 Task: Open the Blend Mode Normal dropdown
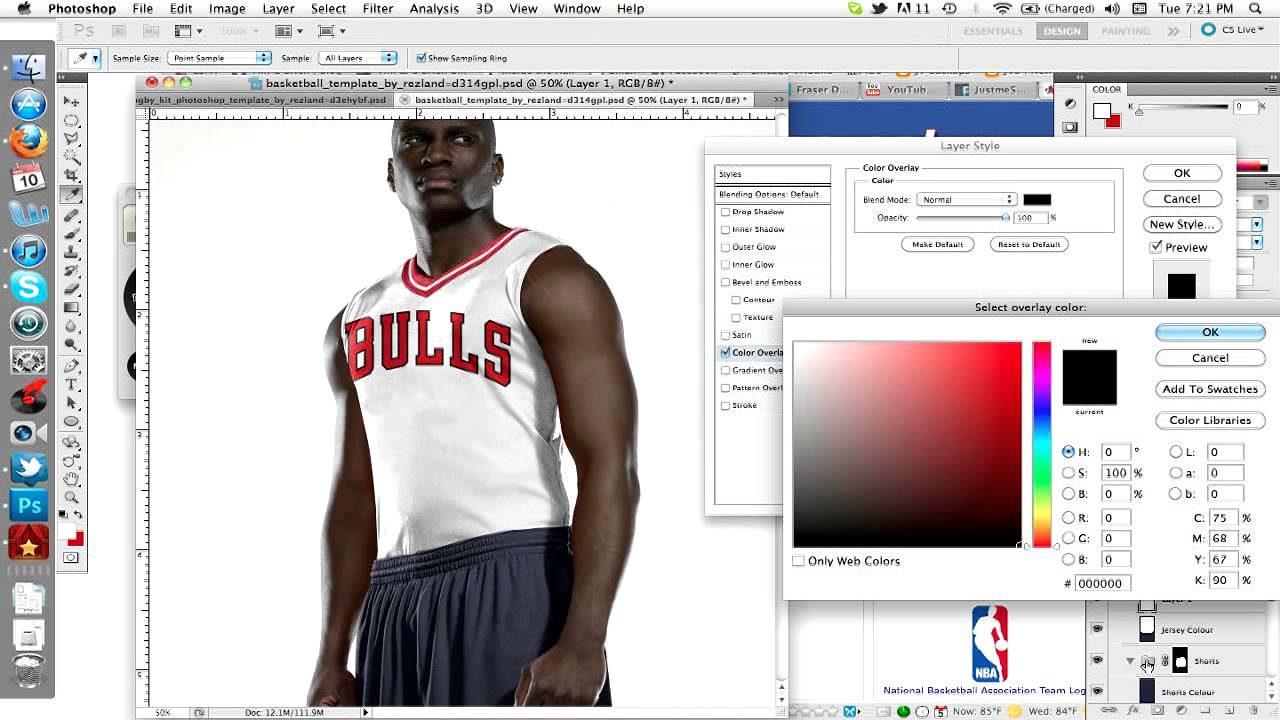point(967,200)
